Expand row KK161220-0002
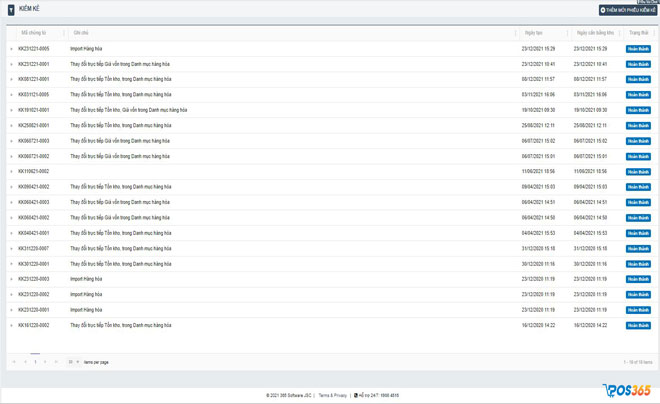Screen dimensions: 660x404 point(11,325)
